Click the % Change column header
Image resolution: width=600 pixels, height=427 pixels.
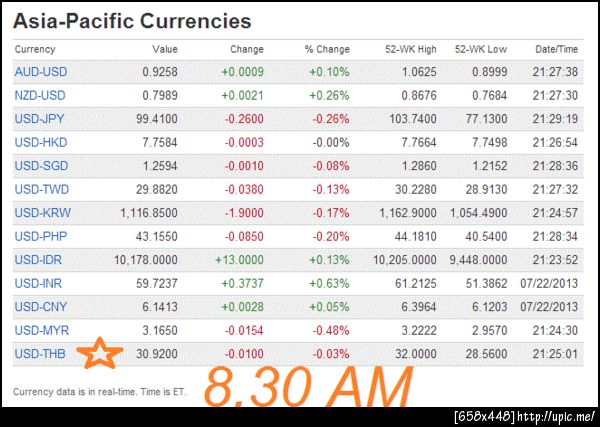click(327, 49)
